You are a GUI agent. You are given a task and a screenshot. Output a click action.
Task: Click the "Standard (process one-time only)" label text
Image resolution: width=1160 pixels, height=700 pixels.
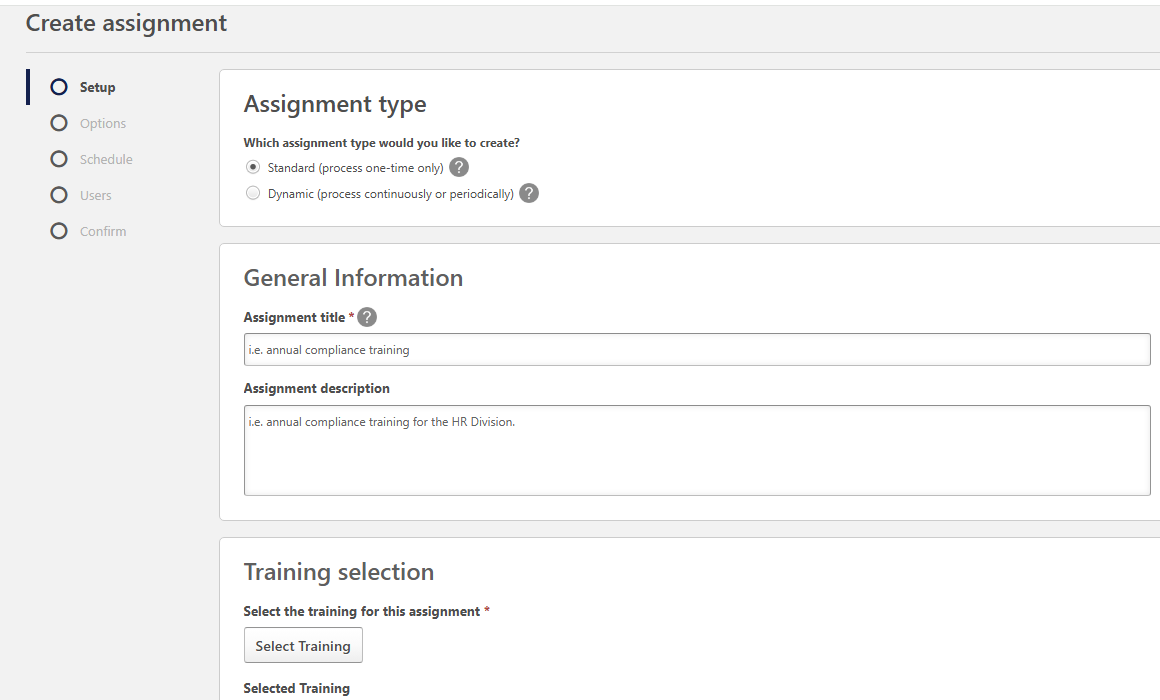tap(355, 168)
